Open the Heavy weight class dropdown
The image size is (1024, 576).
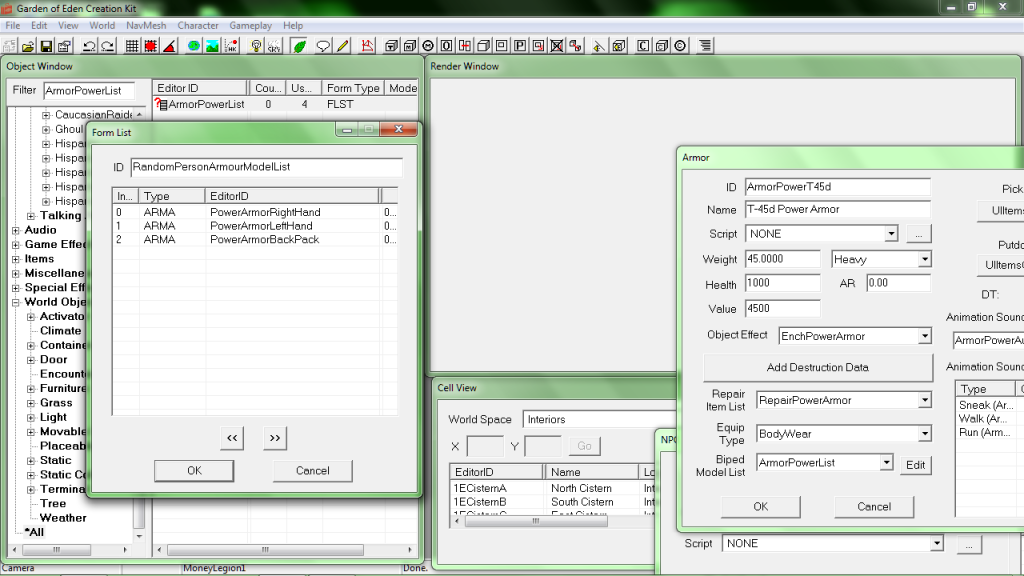point(925,259)
